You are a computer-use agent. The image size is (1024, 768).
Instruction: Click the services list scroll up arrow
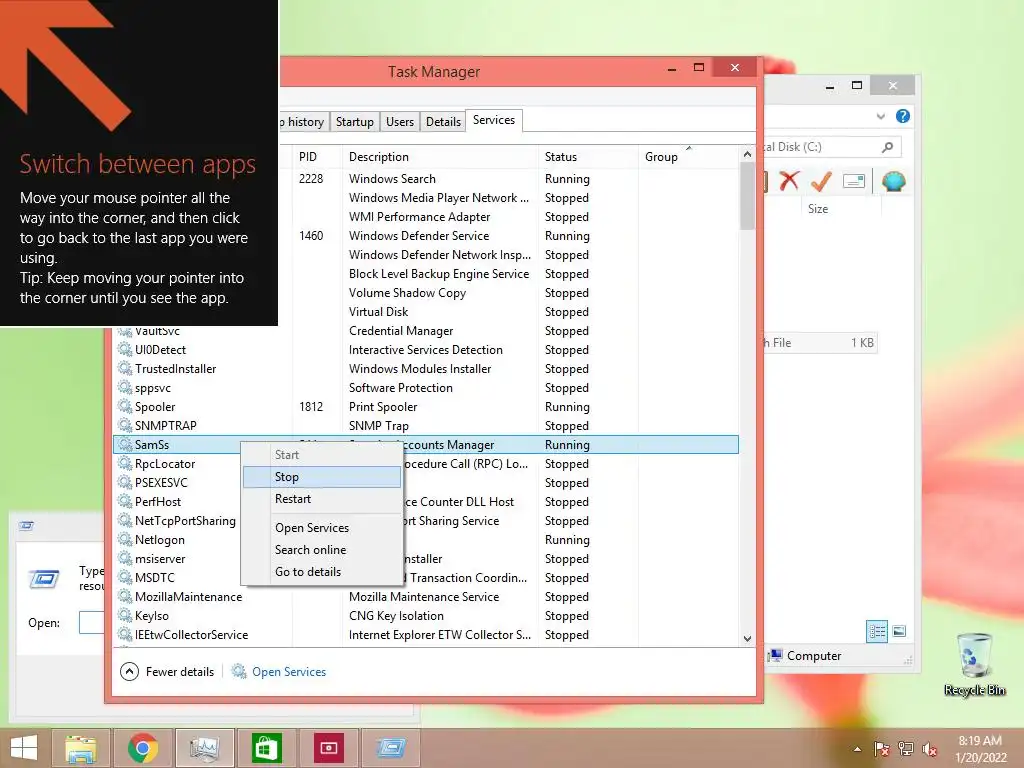coord(747,154)
